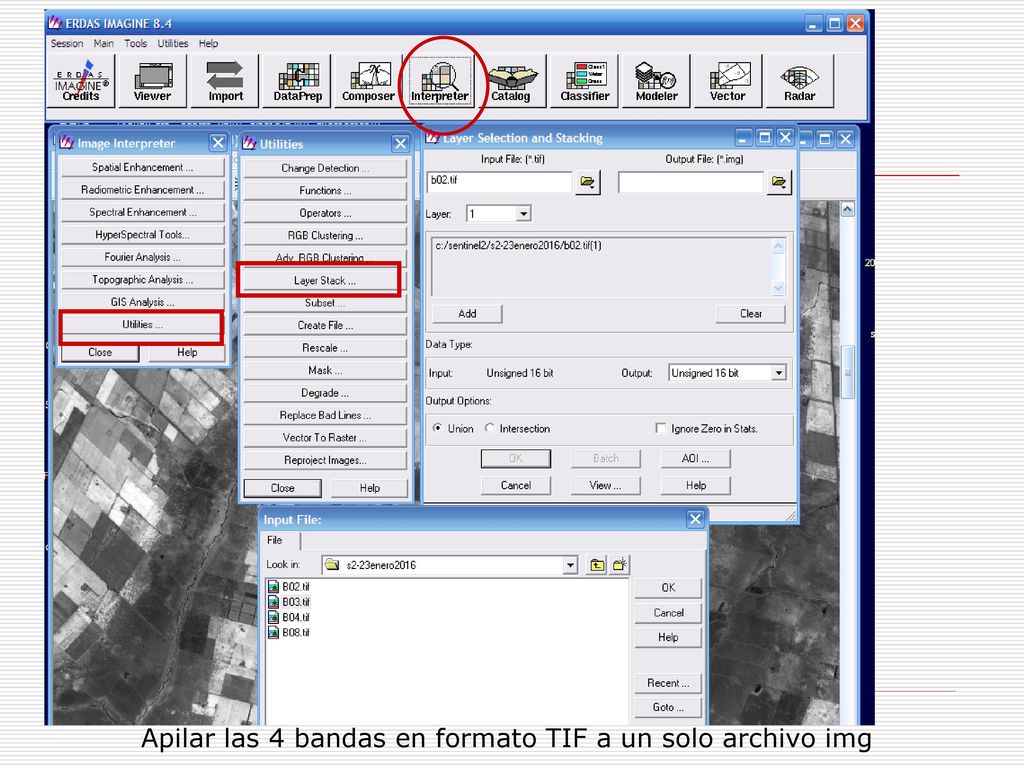Browse for the output img file
1024x768 pixels.
click(779, 182)
